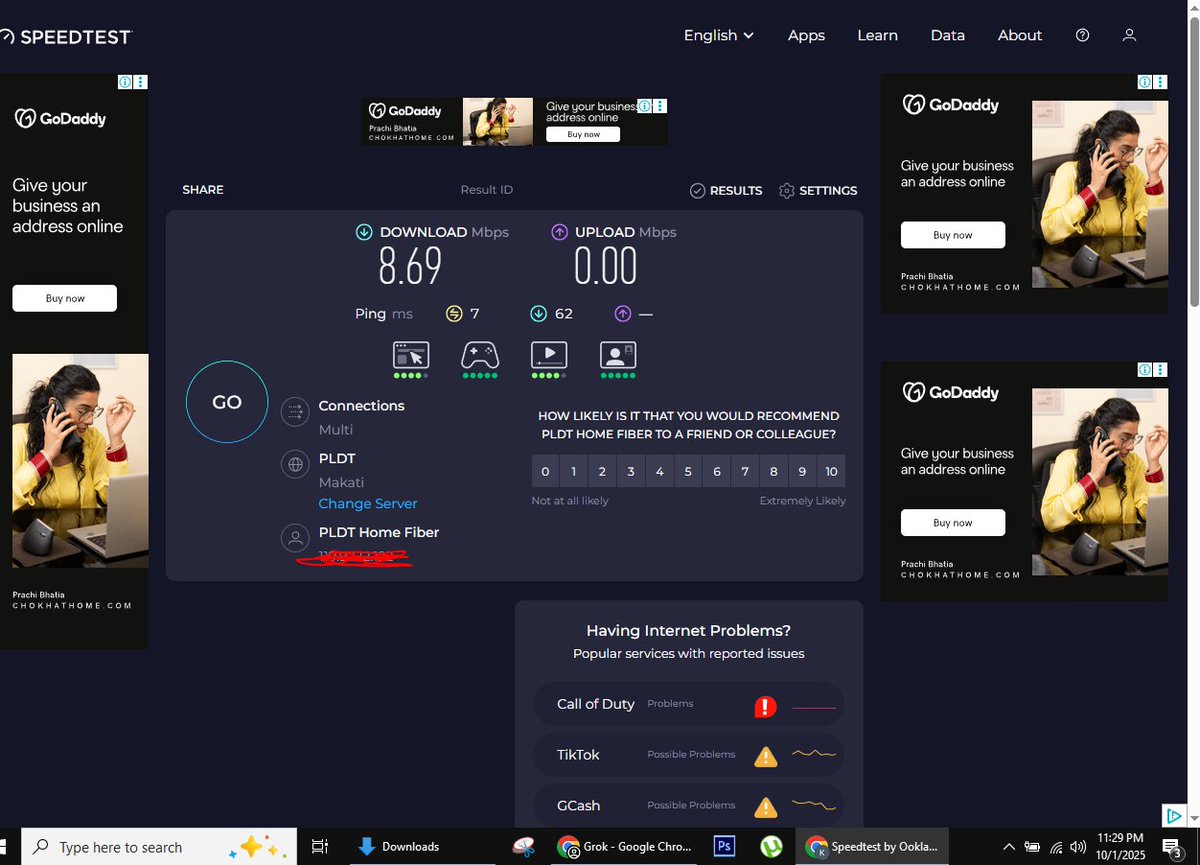Image resolution: width=1200 pixels, height=865 pixels.
Task: Open the help question mark icon
Action: tap(1082, 35)
